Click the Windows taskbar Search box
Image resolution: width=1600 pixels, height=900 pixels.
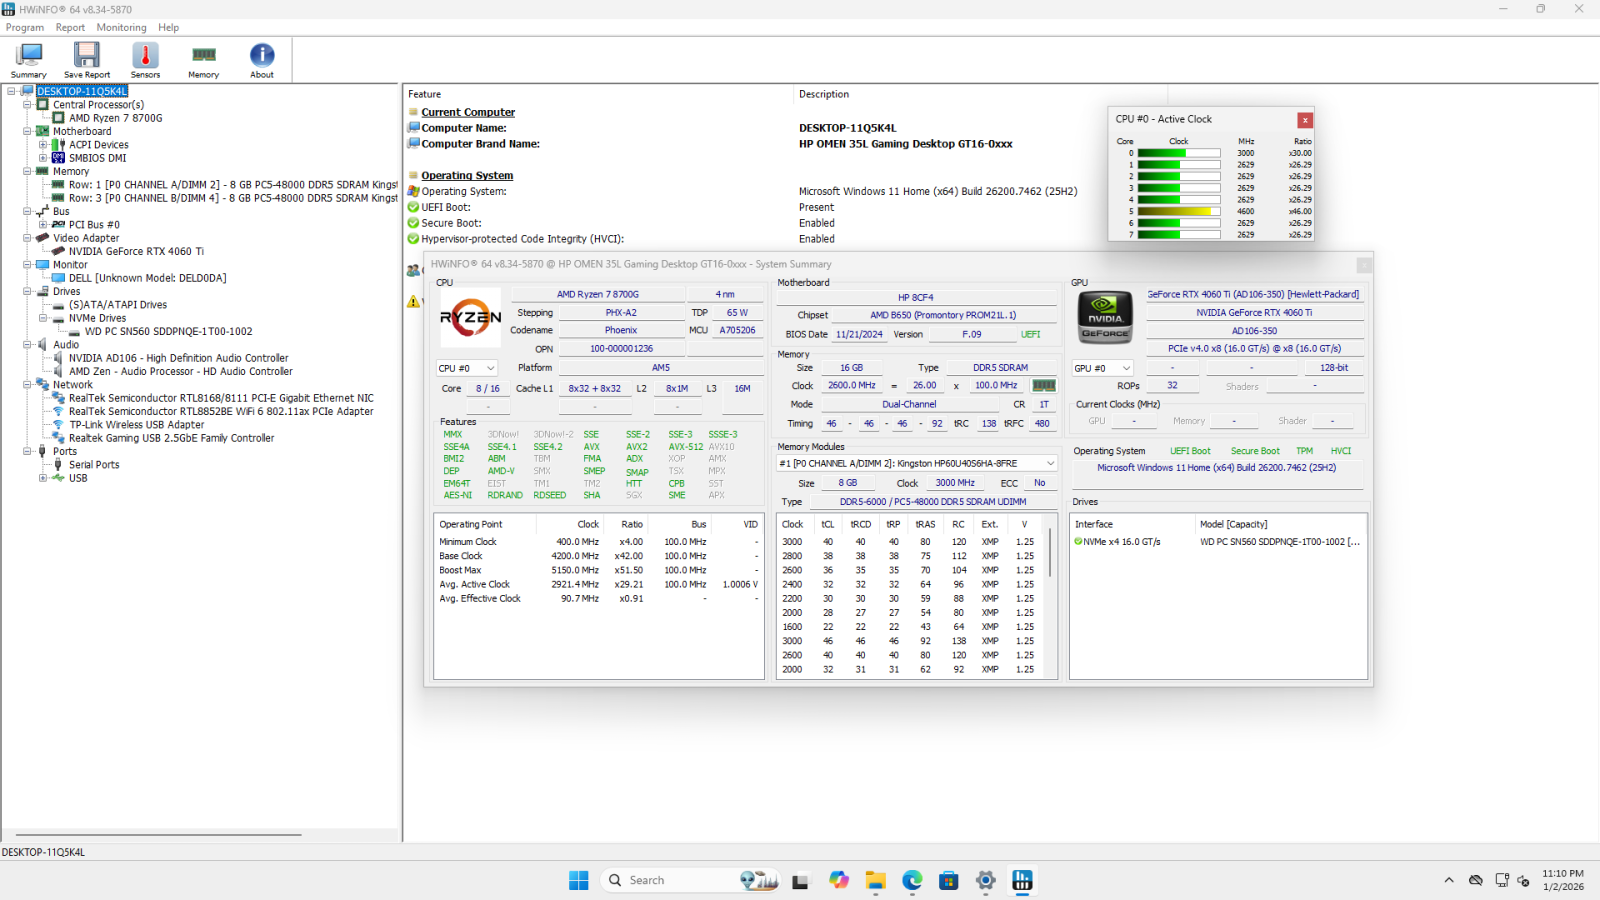pyautogui.click(x=660, y=880)
